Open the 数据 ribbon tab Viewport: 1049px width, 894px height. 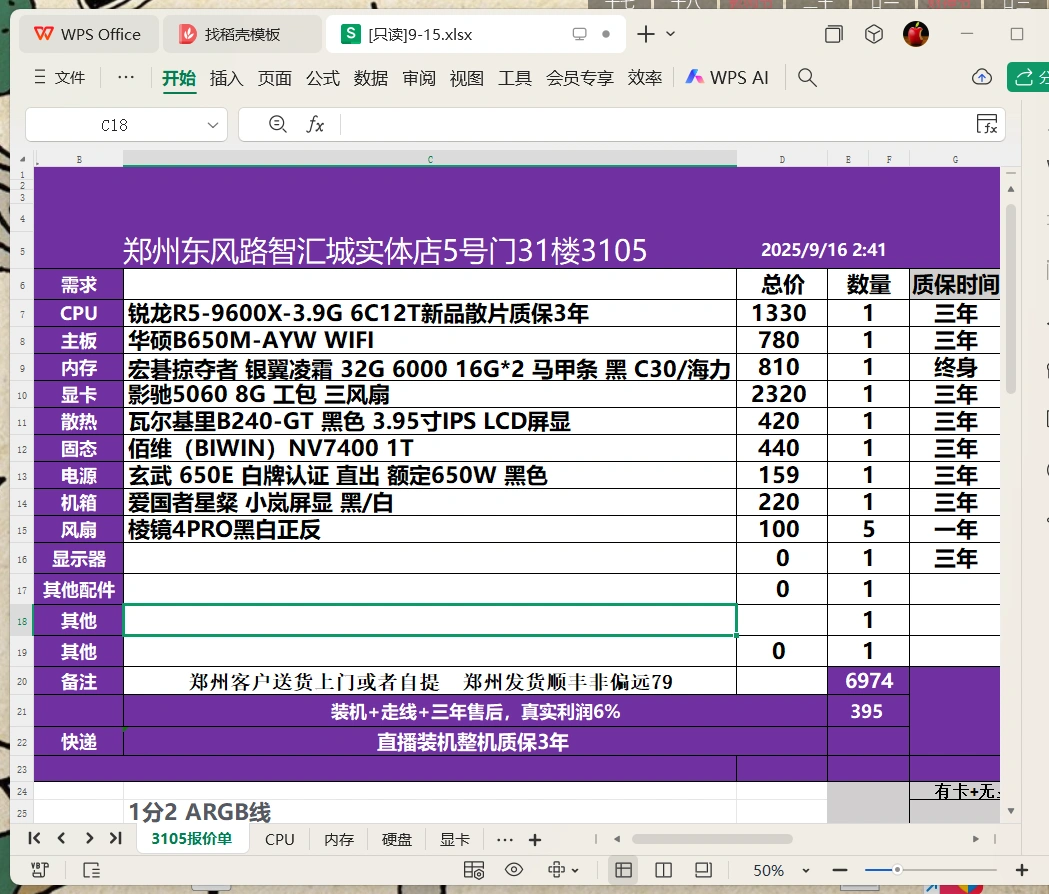pos(371,78)
